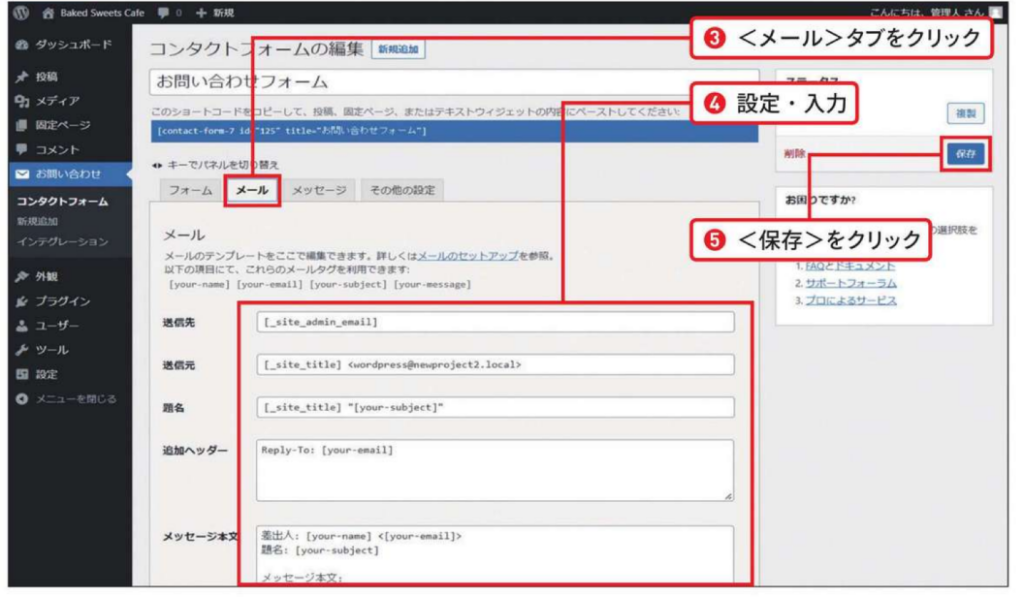Open Baked Sweets Cafe site home icon
This screenshot has height=597, width=1024.
point(47,12)
